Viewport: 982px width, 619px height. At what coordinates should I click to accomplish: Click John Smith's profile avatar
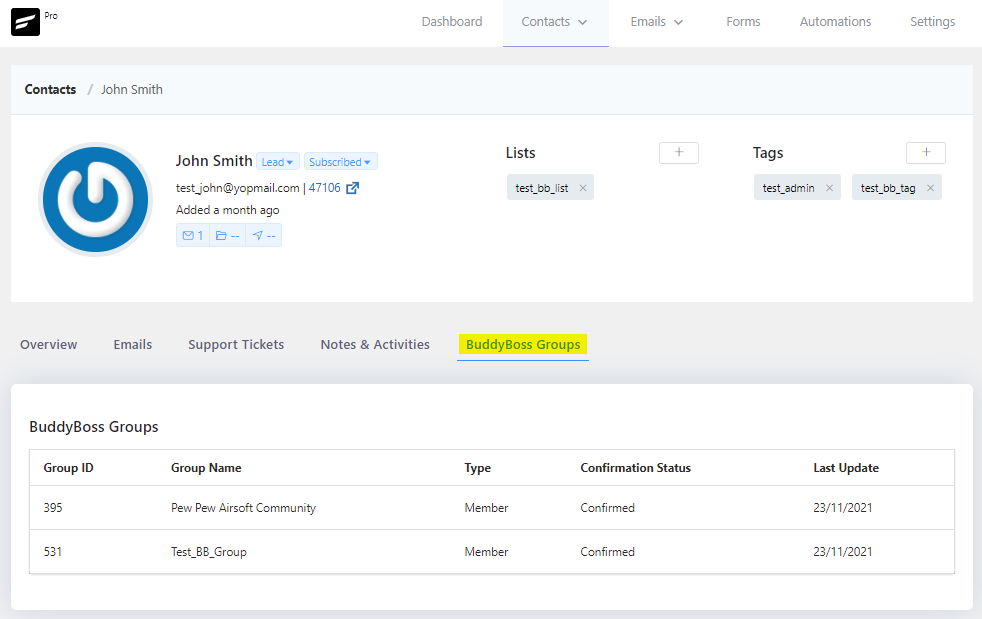point(95,199)
